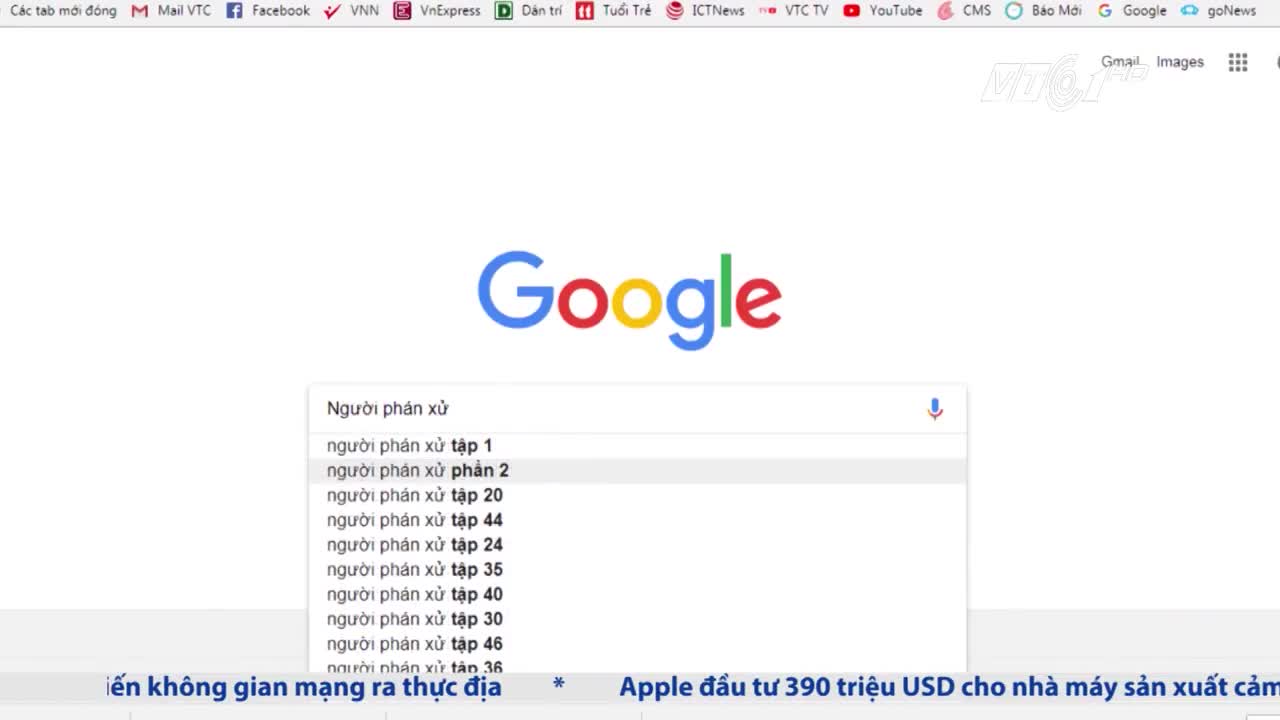Screen dimensions: 1280x720
Task: Open the YouTube bookmark
Action: click(883, 11)
